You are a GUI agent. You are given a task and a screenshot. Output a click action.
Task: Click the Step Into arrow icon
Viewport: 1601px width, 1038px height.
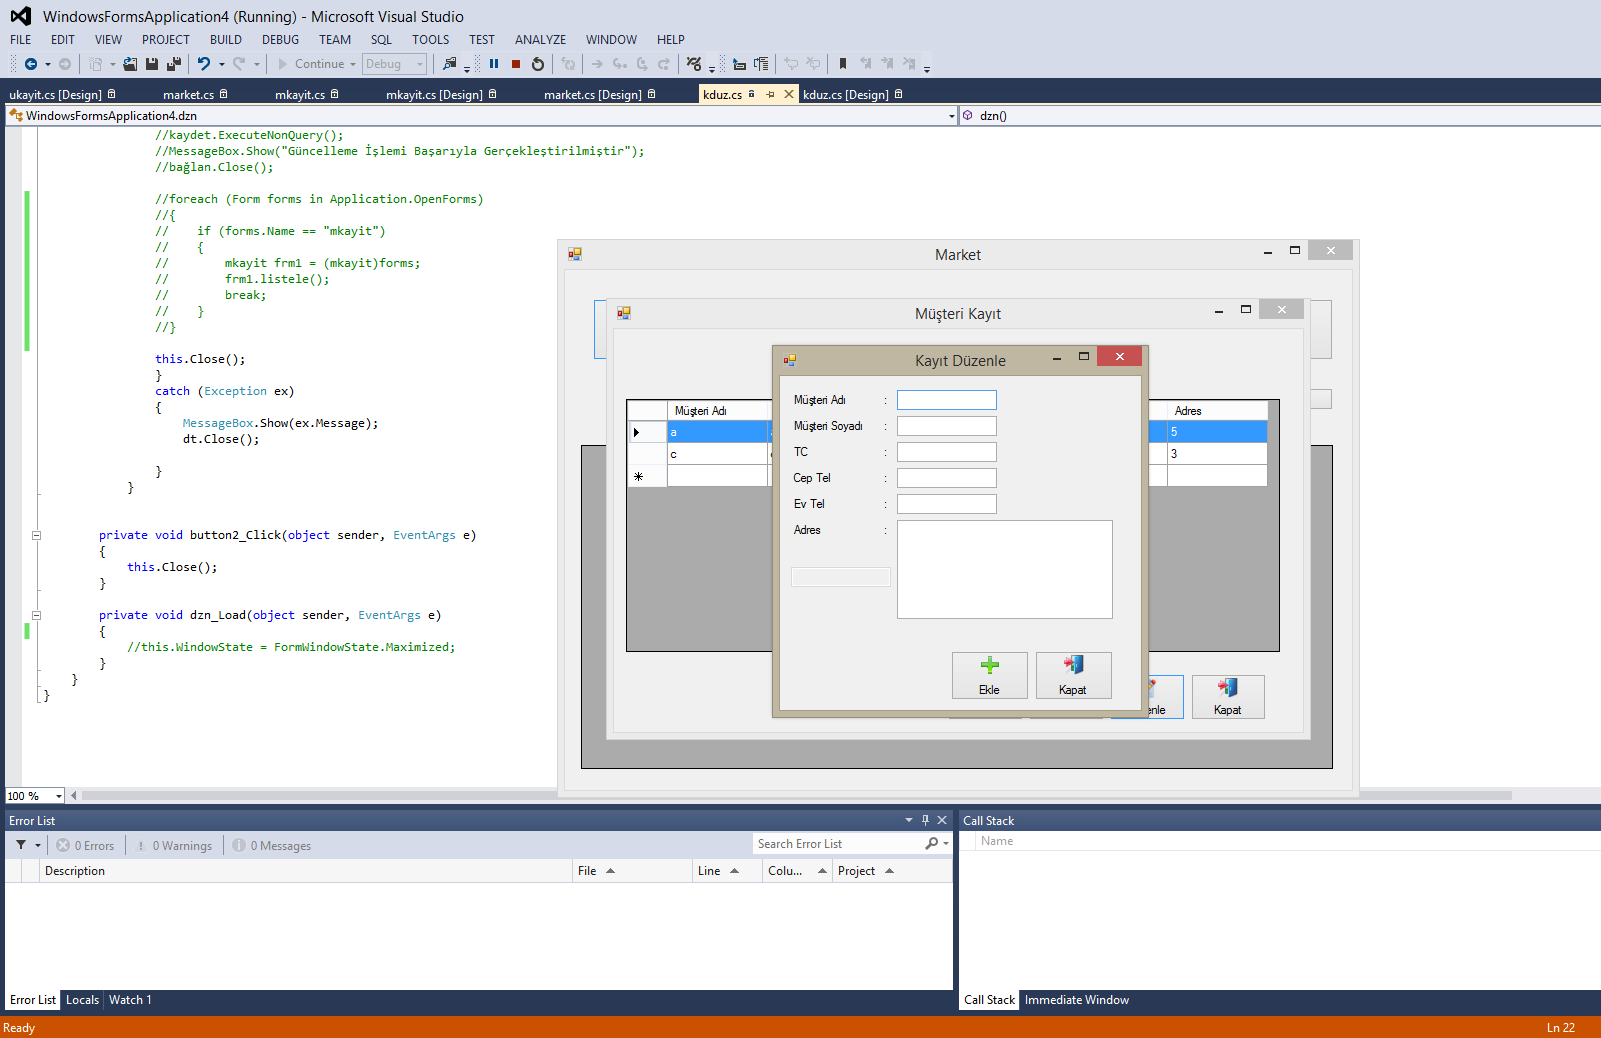pyautogui.click(x=620, y=64)
